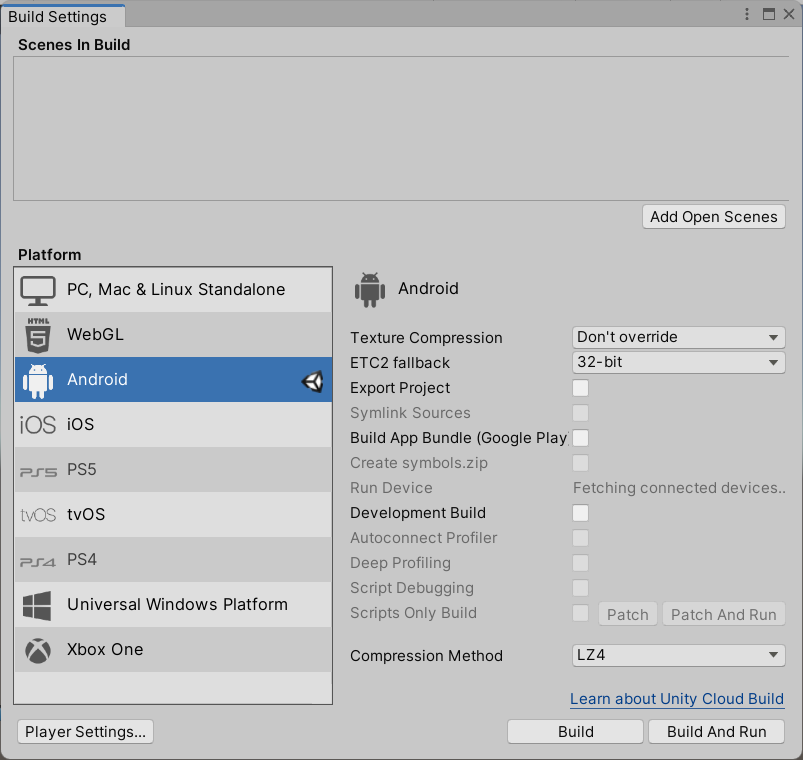Click the tvOS logo icon
The width and height of the screenshot is (803, 760).
[38, 515]
